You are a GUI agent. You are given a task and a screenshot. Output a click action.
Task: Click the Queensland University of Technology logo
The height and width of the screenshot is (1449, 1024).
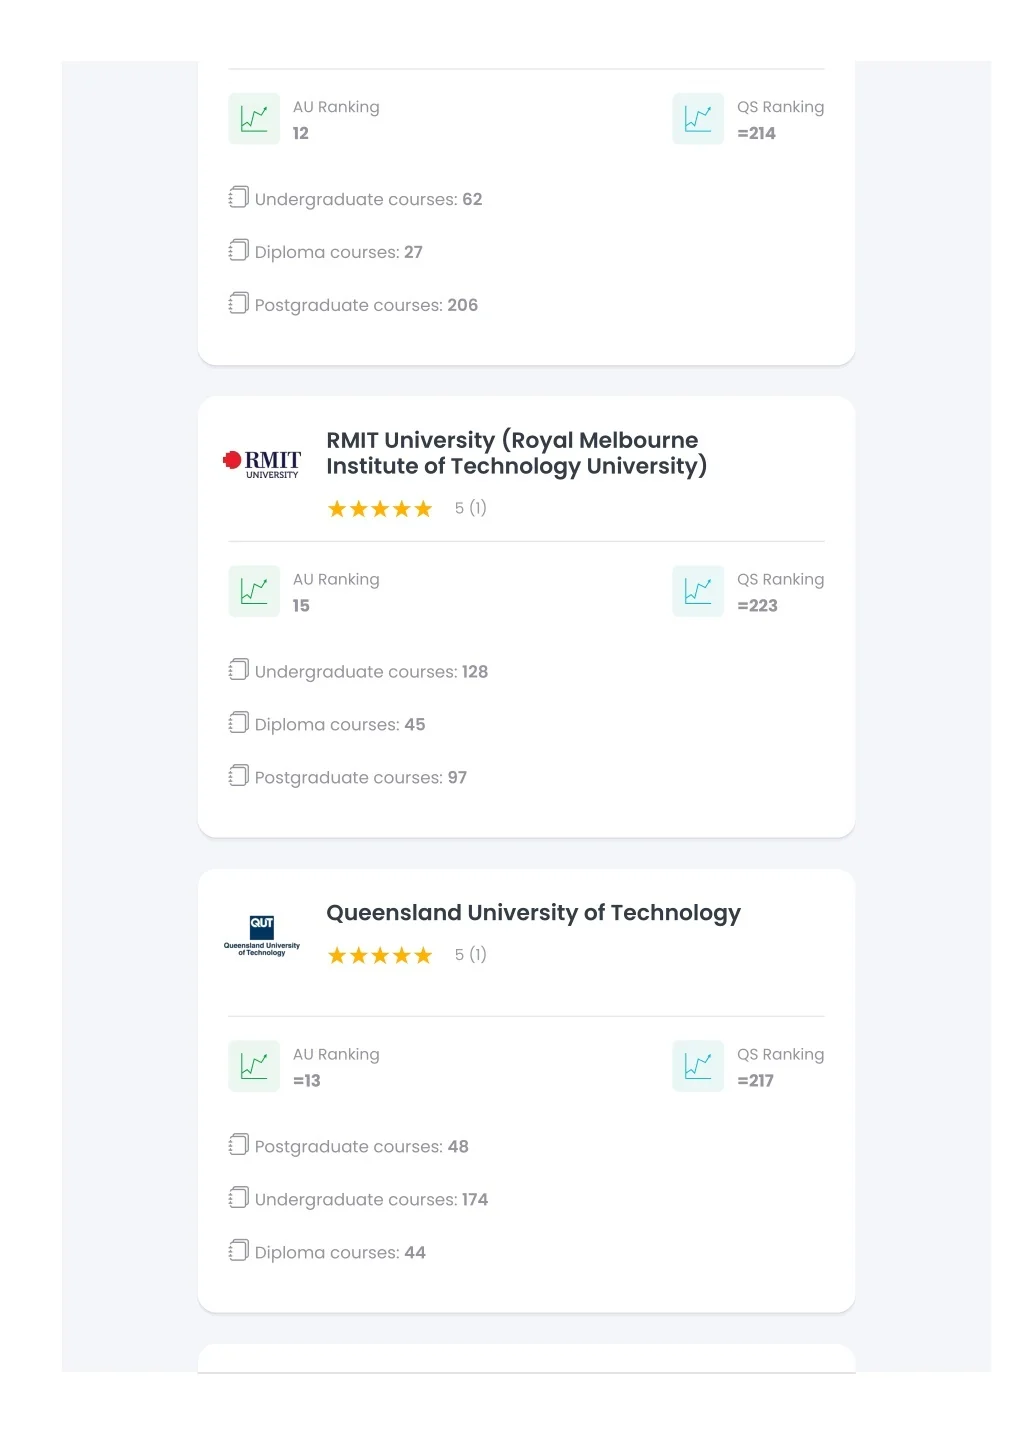tap(262, 935)
